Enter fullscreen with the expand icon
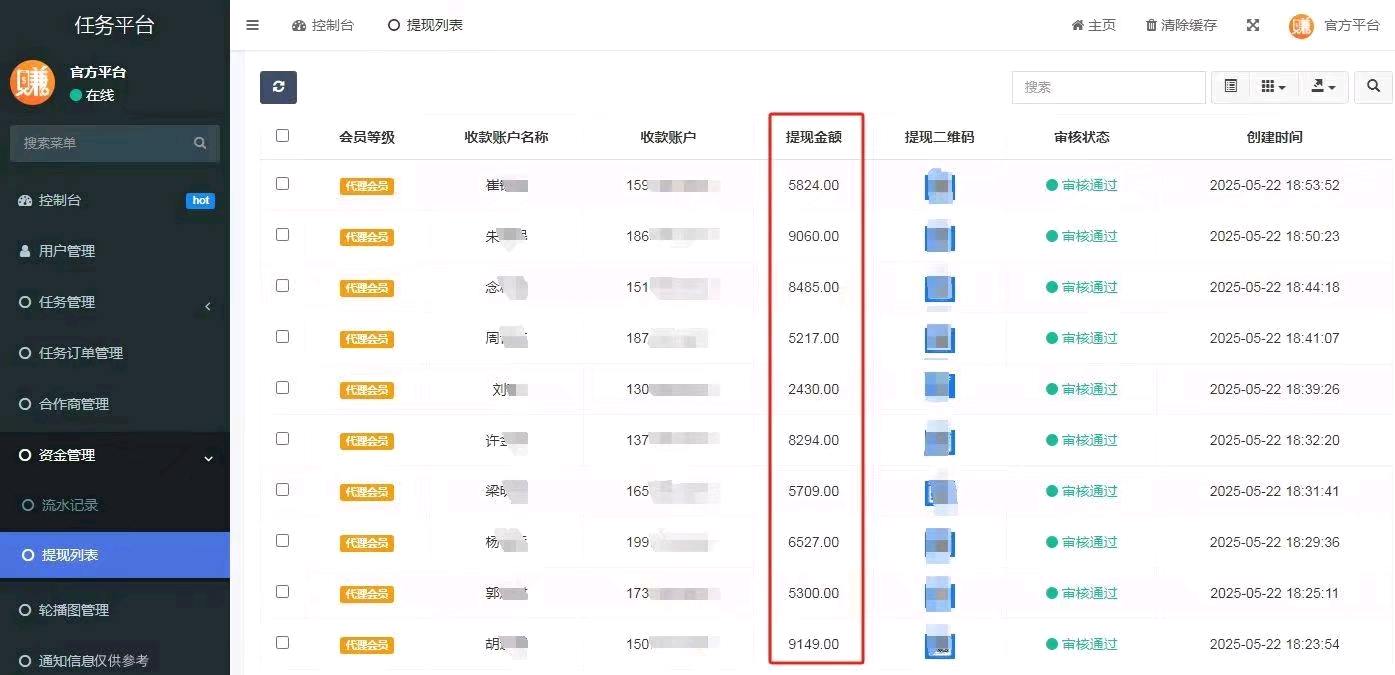Screen dimensions: 1395x675 tap(1253, 25)
